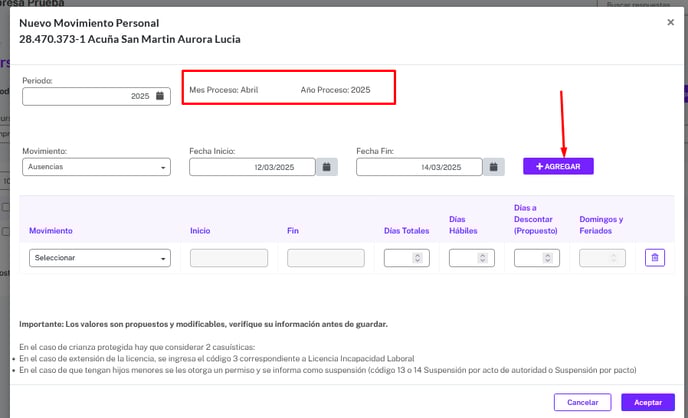Adjust the Días a Descontar stepper
688x418 pixels.
point(547,258)
